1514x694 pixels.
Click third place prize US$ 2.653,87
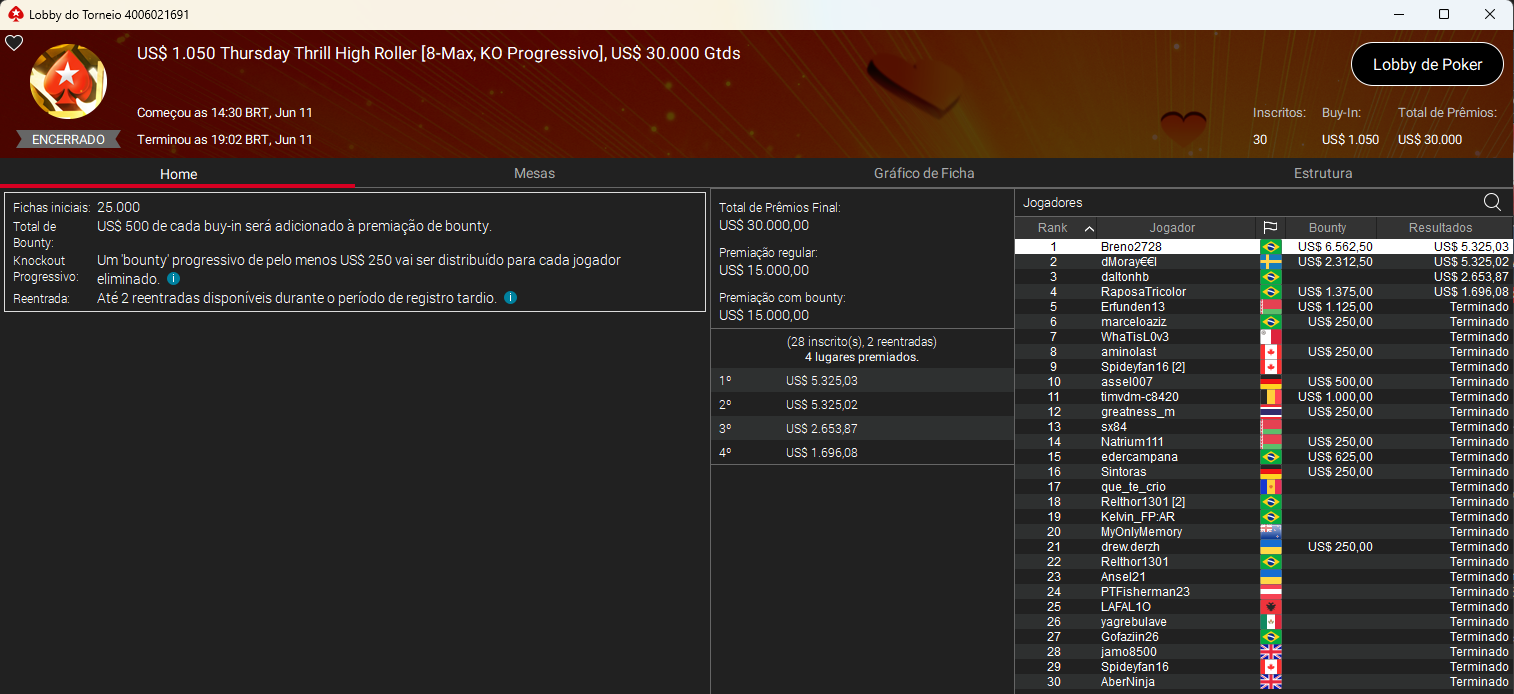pos(822,428)
